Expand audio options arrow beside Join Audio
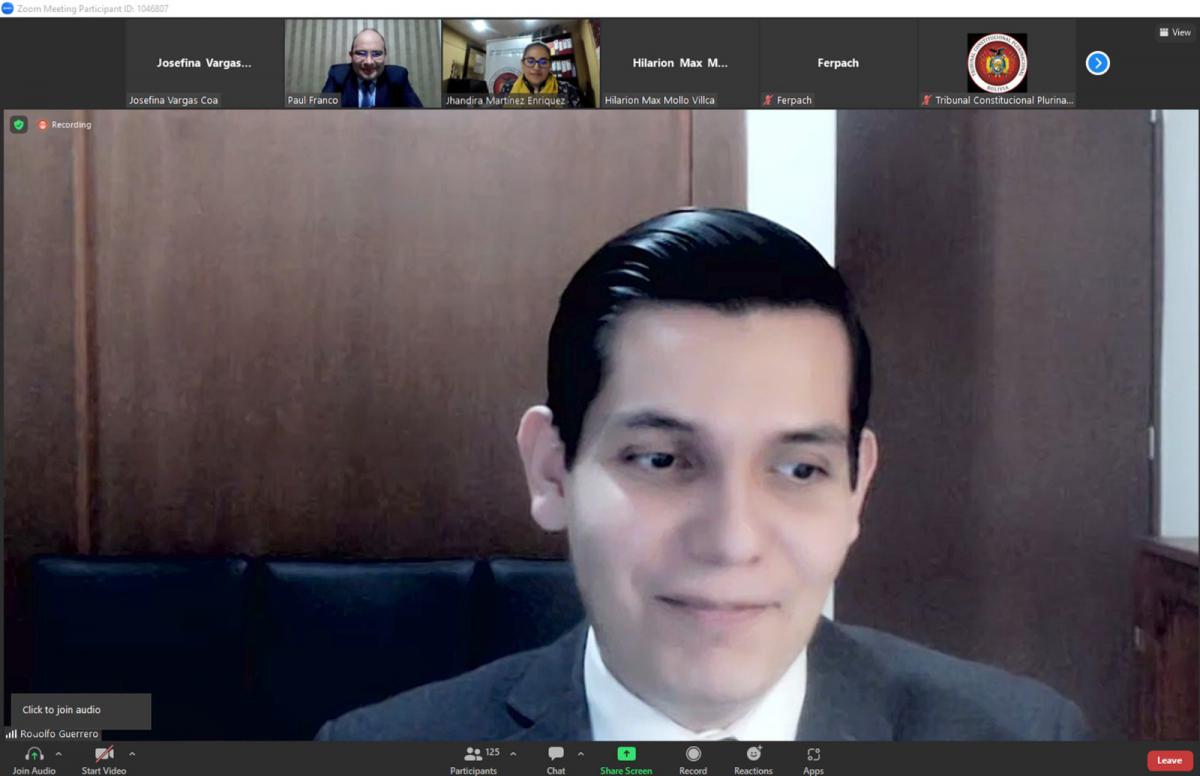The image size is (1200, 776). coord(58,754)
